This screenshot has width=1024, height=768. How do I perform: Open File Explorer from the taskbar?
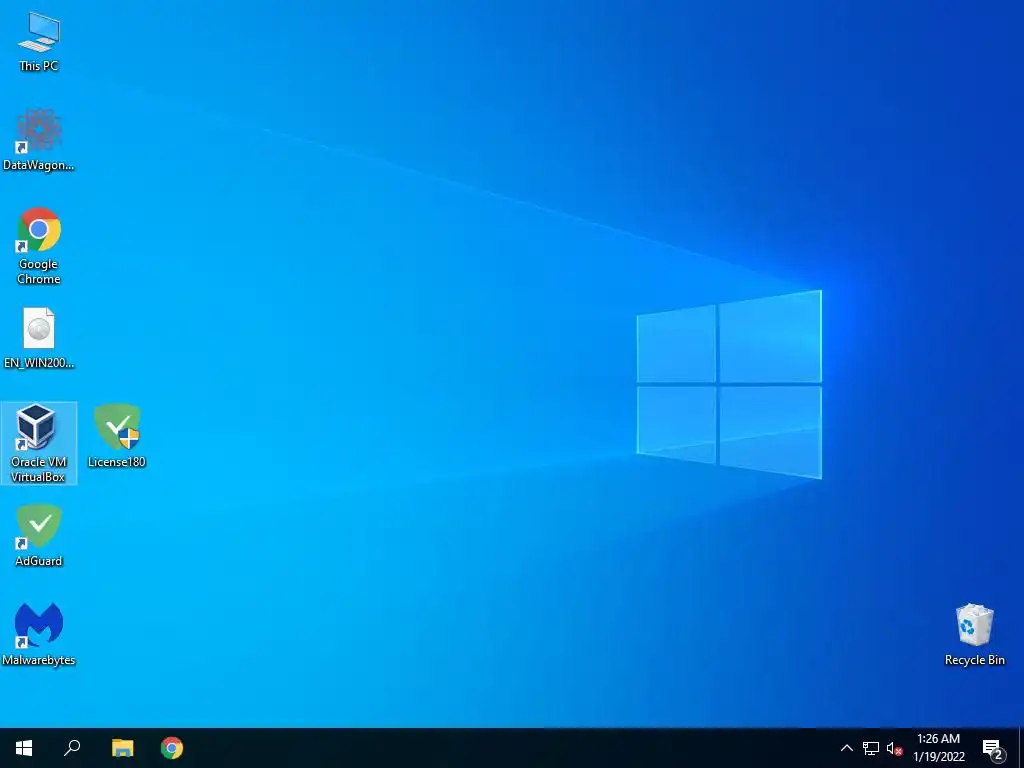(x=123, y=748)
